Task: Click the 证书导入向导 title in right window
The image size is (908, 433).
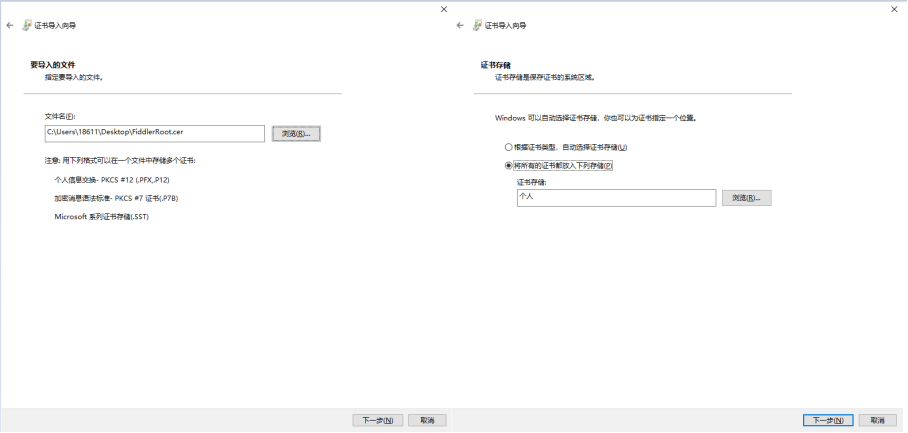Action: click(506, 25)
